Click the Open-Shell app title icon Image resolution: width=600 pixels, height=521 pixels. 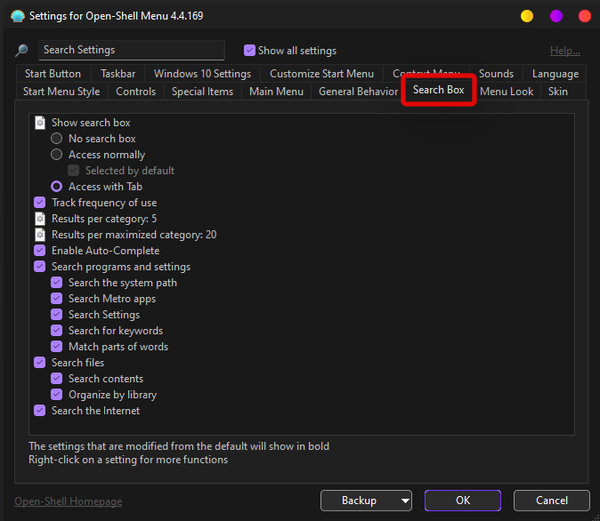coord(16,15)
